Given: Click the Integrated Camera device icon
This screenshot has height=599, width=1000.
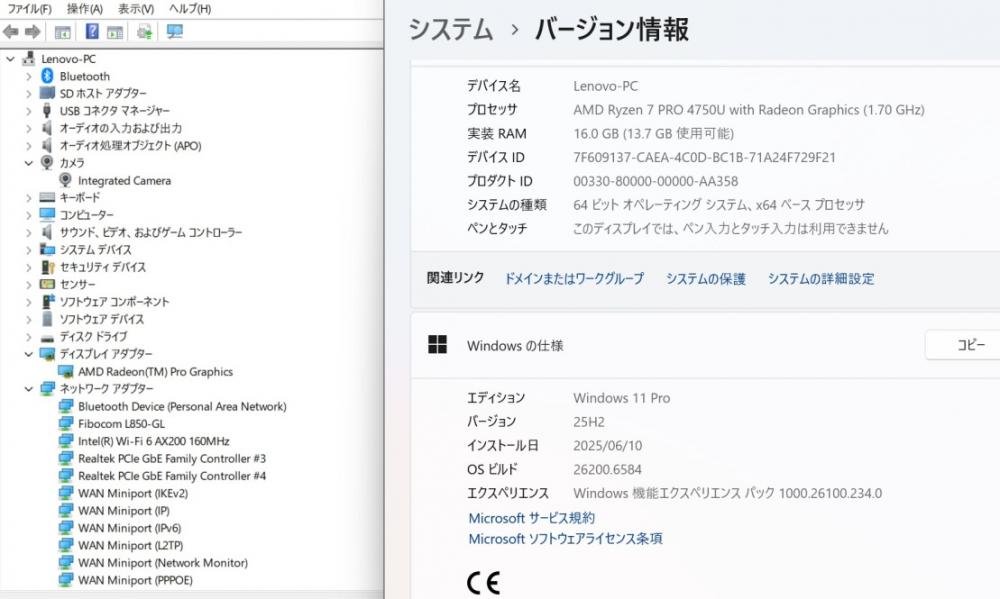Looking at the screenshot, I should (65, 180).
